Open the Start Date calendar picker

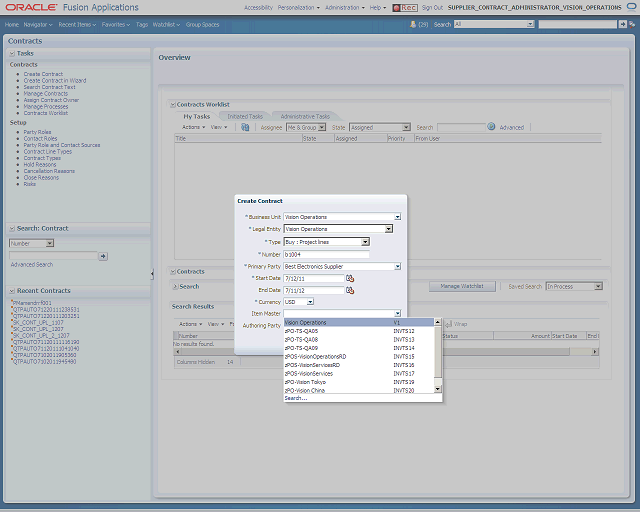pos(350,278)
